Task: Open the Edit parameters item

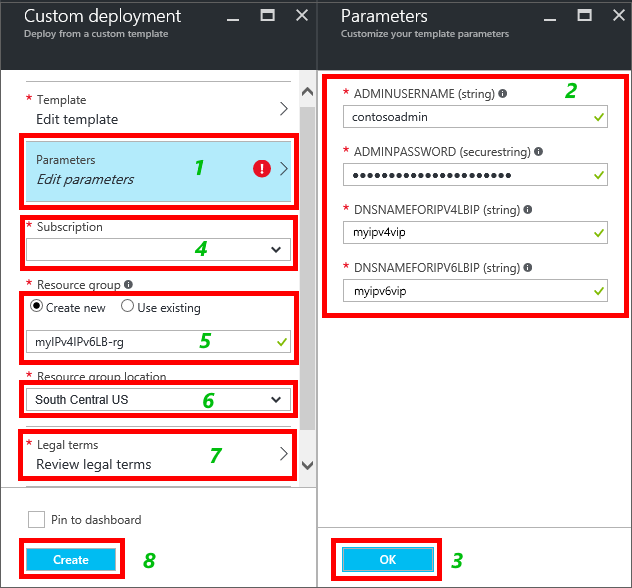Action: point(158,171)
